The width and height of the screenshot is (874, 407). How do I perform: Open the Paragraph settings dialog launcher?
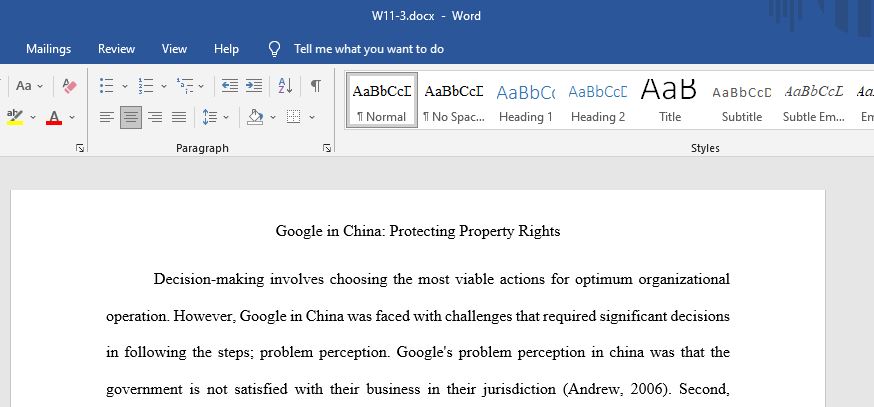(x=327, y=148)
